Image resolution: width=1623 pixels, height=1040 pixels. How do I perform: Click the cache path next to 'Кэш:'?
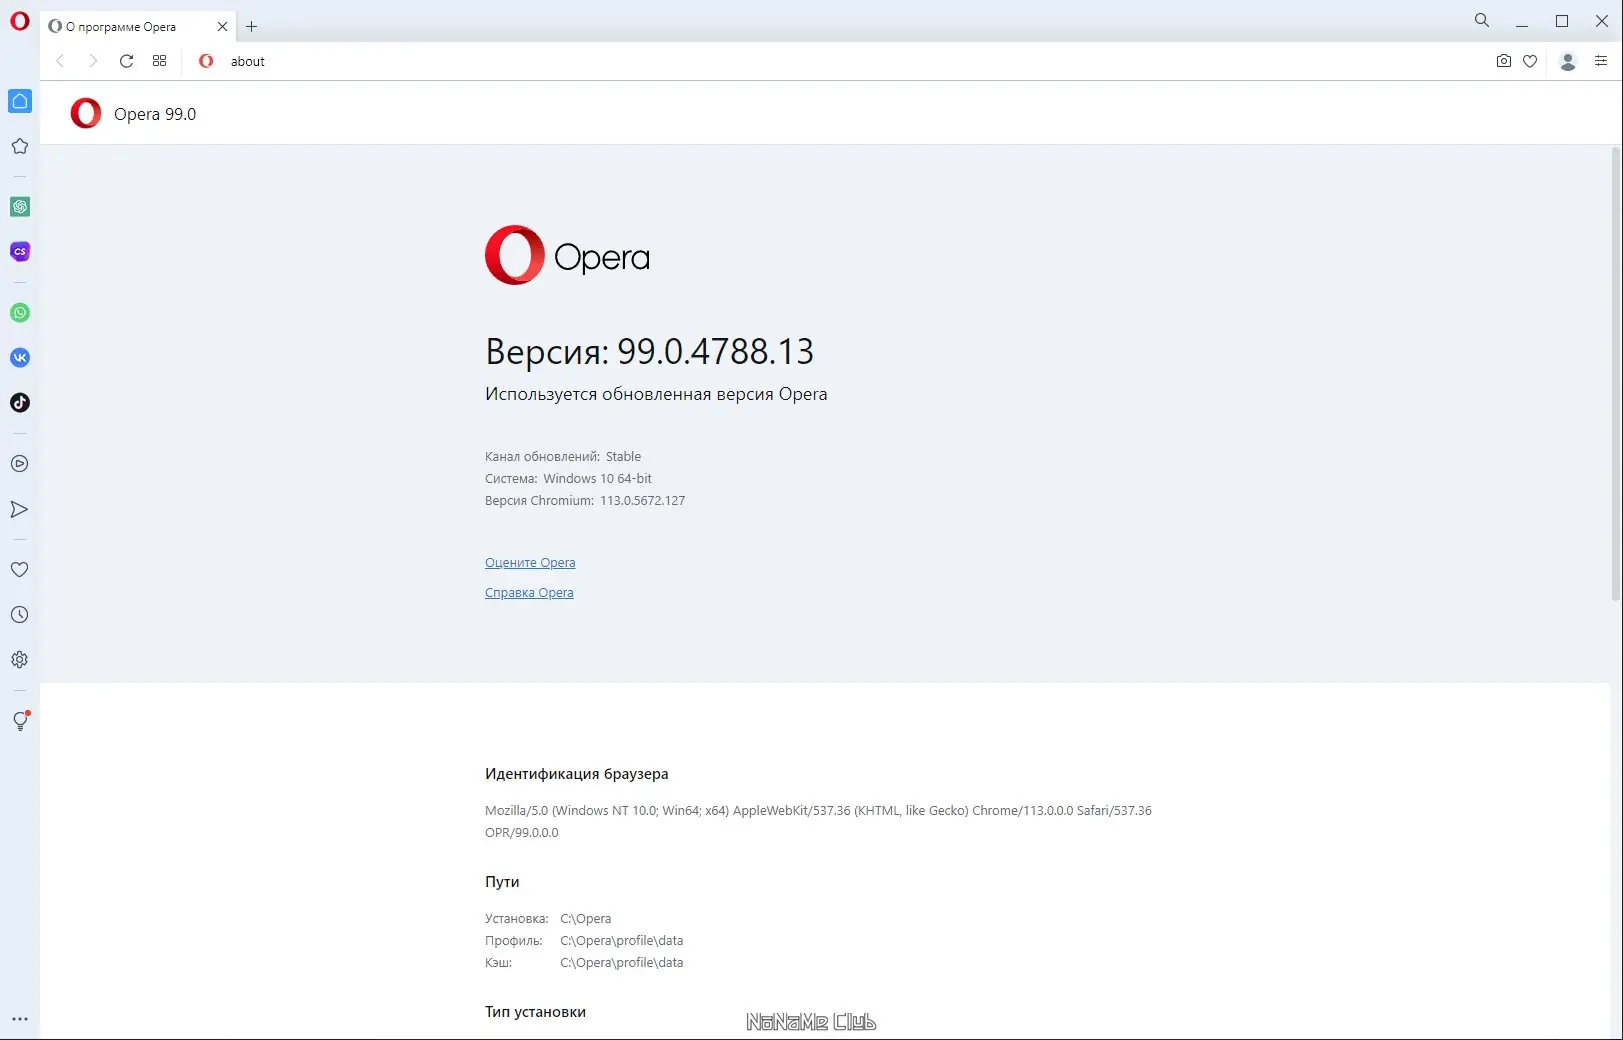622,963
